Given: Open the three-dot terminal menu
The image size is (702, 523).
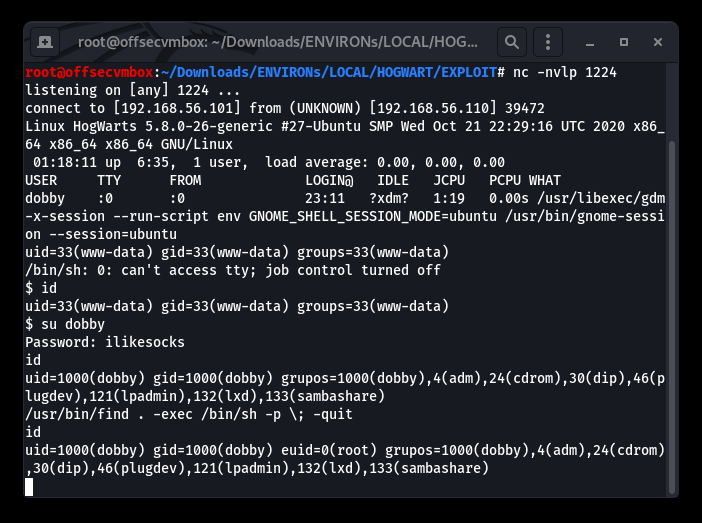Looking at the screenshot, I should click(x=548, y=42).
